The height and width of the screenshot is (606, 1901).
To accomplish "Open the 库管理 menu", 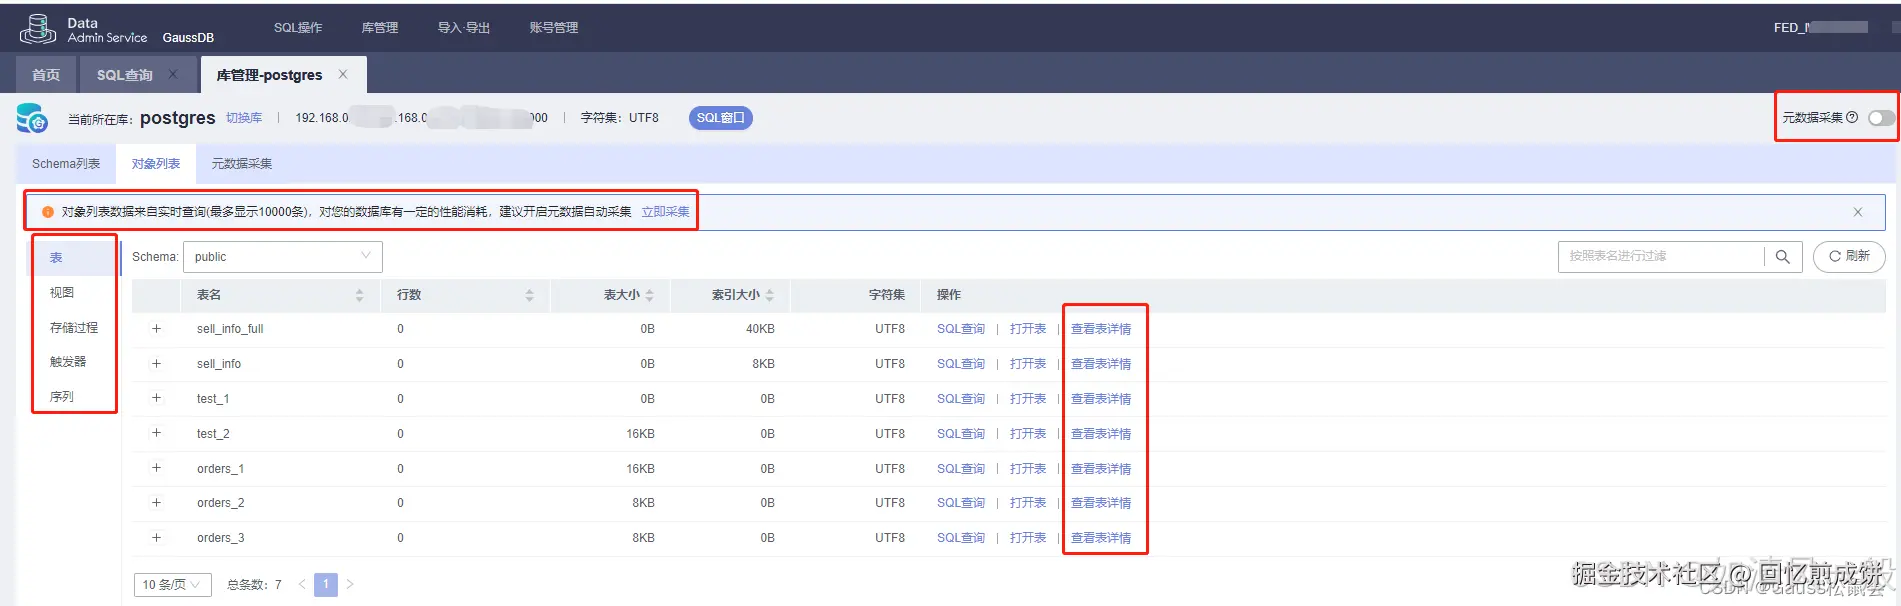I will click(x=380, y=28).
